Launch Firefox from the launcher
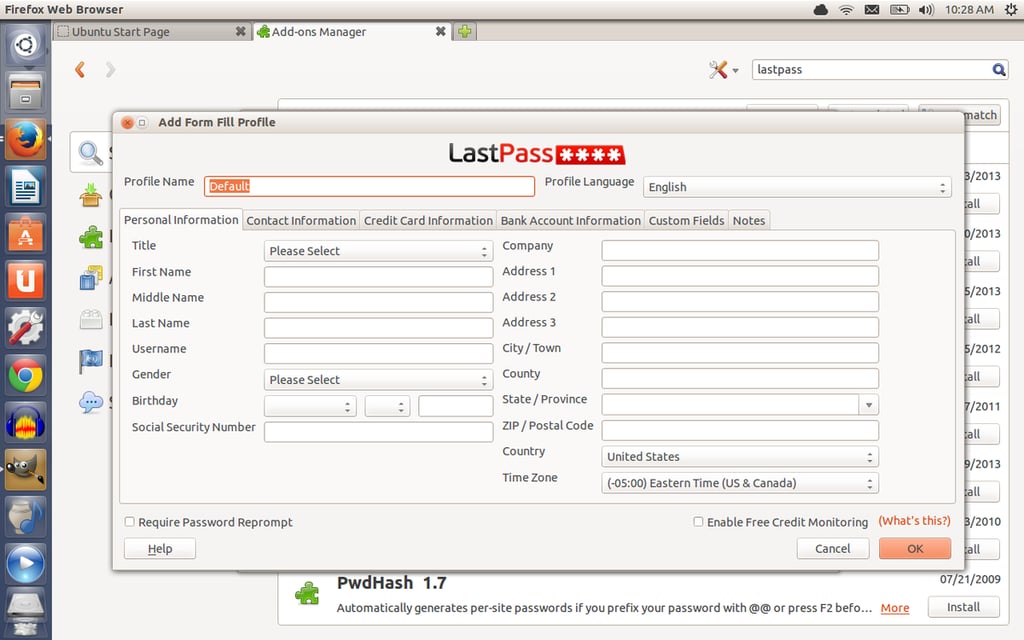Image resolution: width=1024 pixels, height=640 pixels. click(25, 139)
